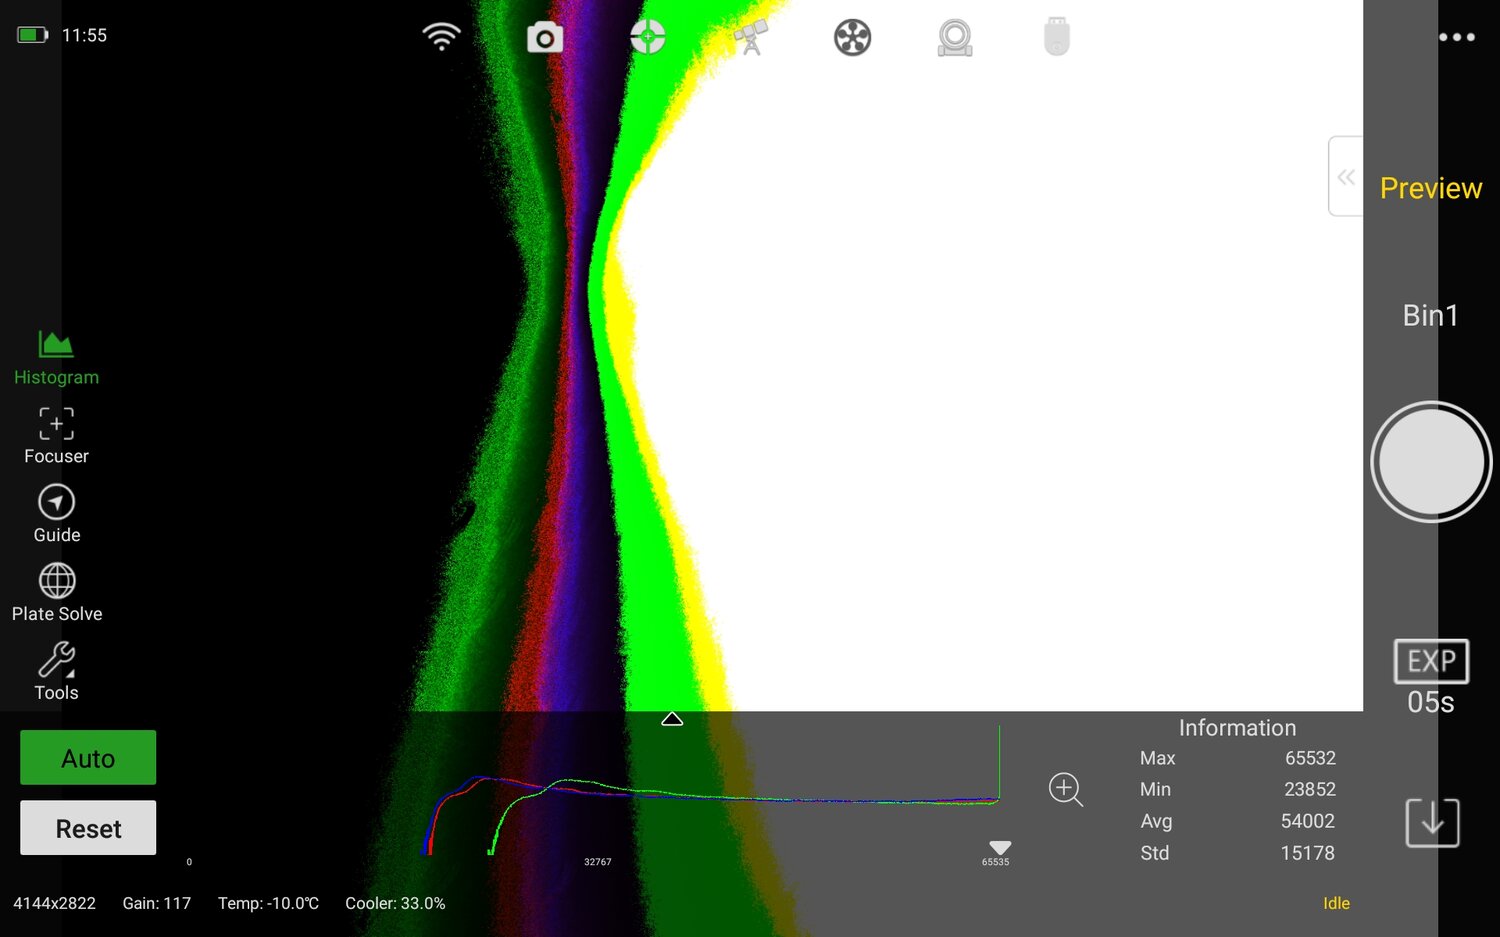Open the USB storage icon

pos(1056,37)
